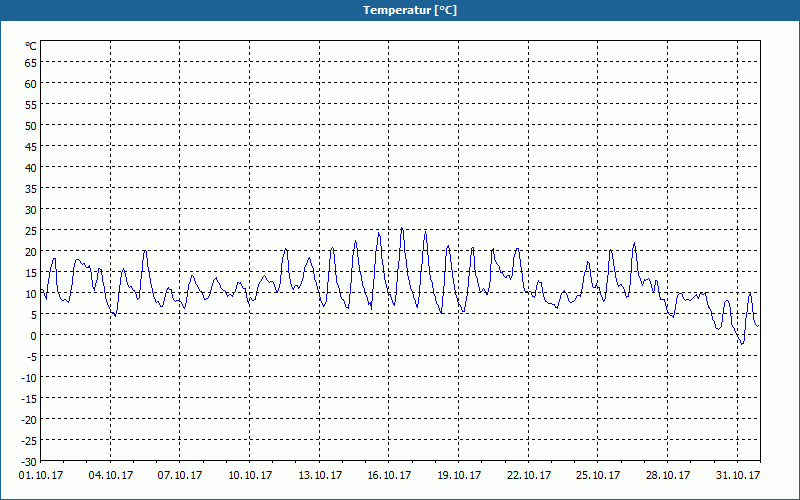Click the °C unit label on axis
This screenshot has height=500, width=800.
coord(31,46)
